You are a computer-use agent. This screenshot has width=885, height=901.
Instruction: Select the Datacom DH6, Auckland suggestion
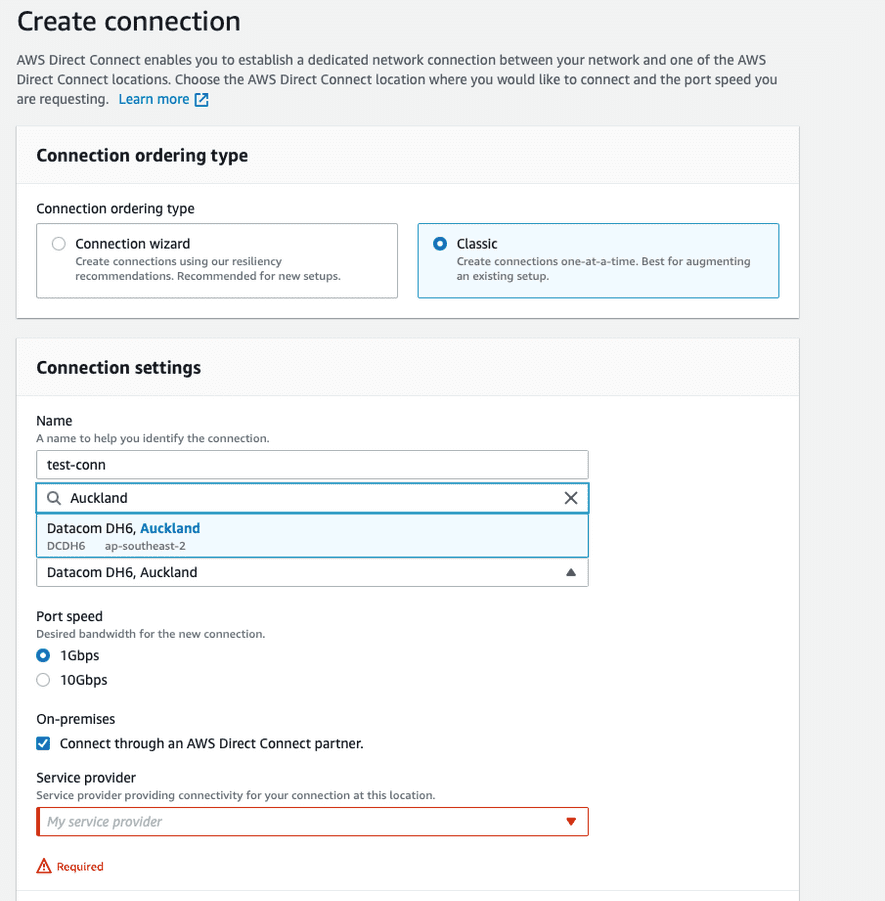coord(310,536)
